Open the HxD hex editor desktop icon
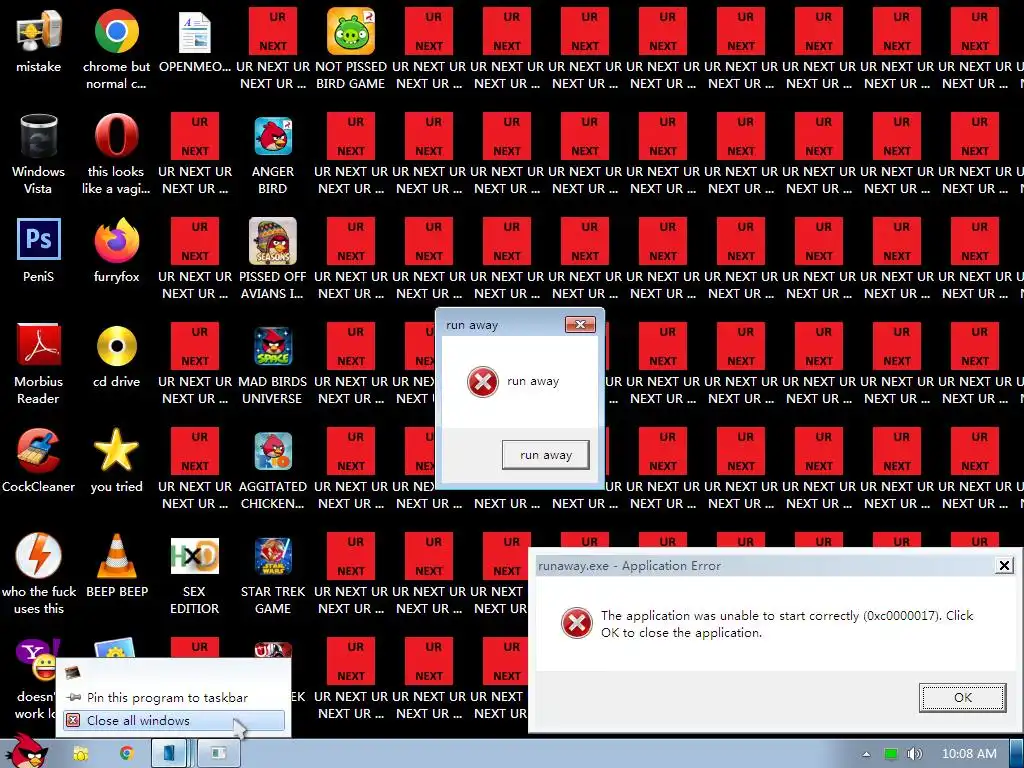 195,556
